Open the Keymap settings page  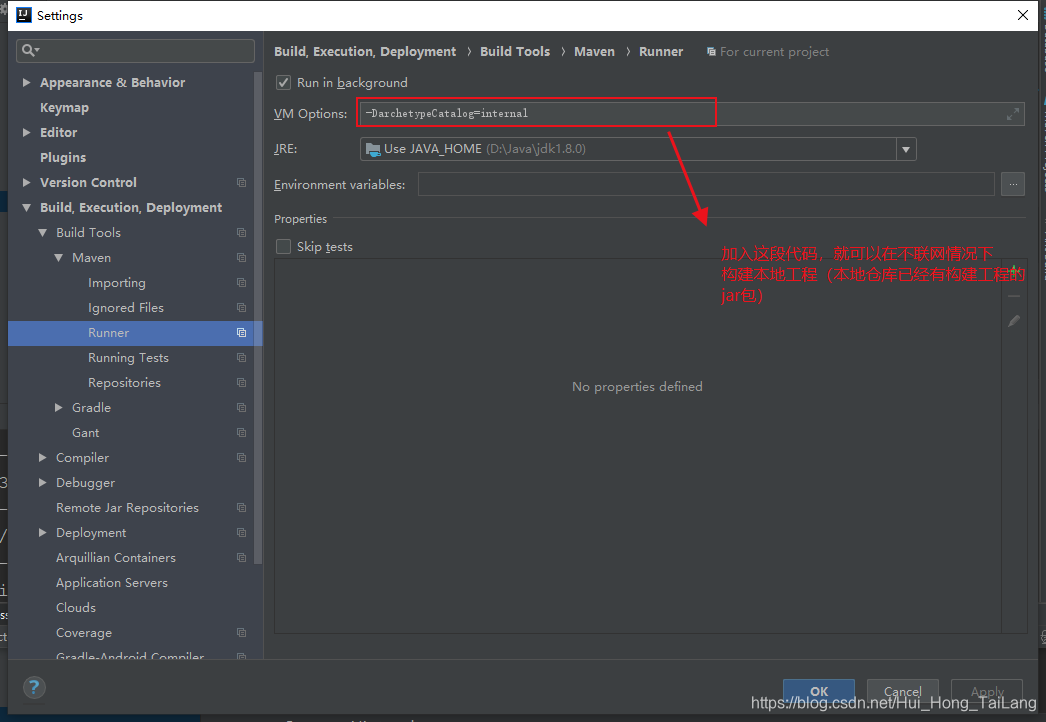tap(64, 107)
